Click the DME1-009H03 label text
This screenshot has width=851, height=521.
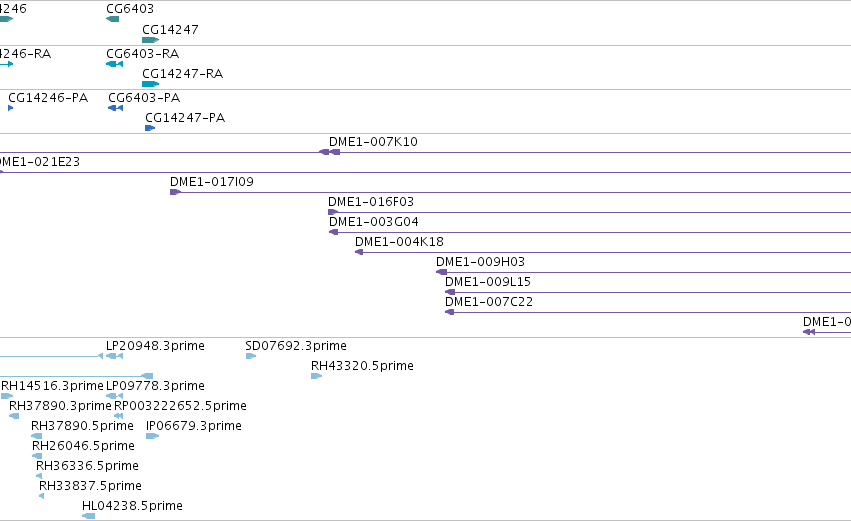480,262
